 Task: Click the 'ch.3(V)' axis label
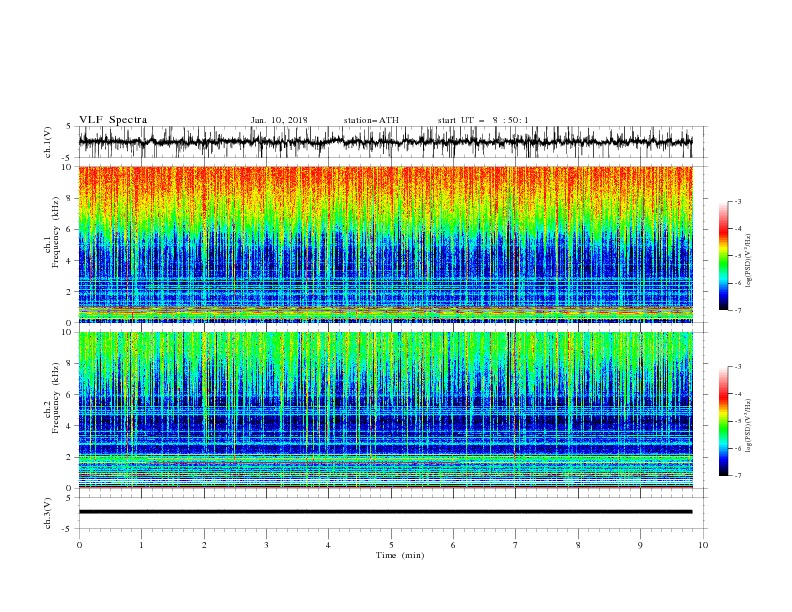point(48,513)
